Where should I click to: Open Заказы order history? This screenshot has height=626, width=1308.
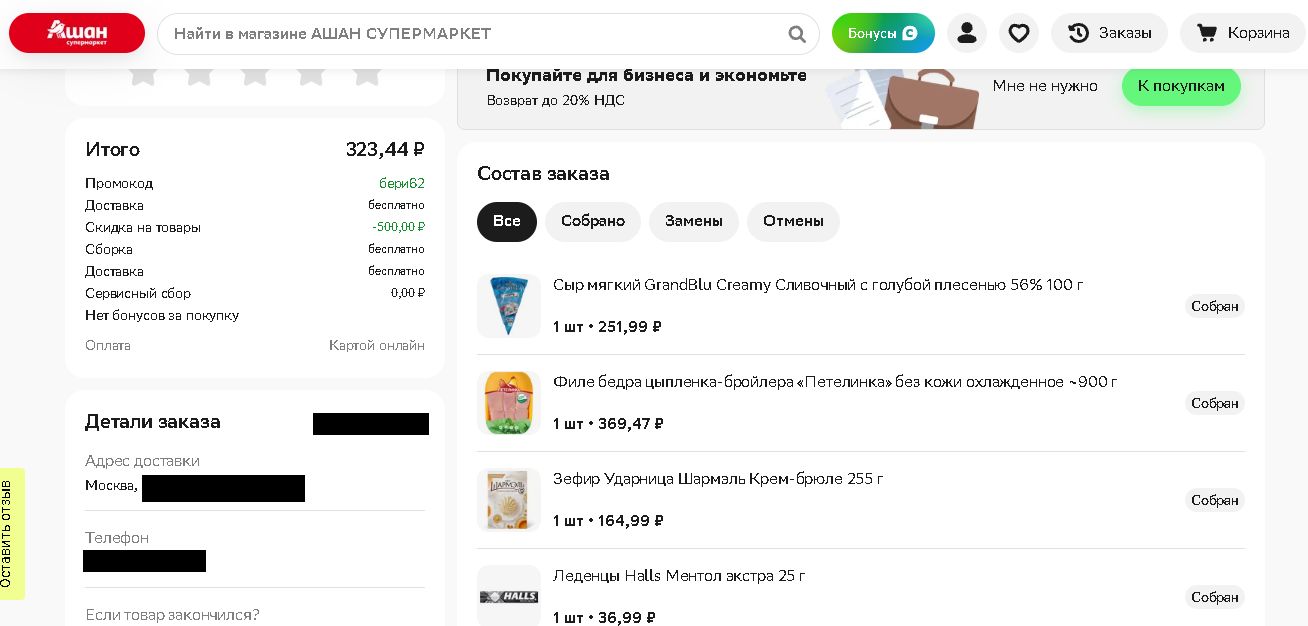(1109, 33)
